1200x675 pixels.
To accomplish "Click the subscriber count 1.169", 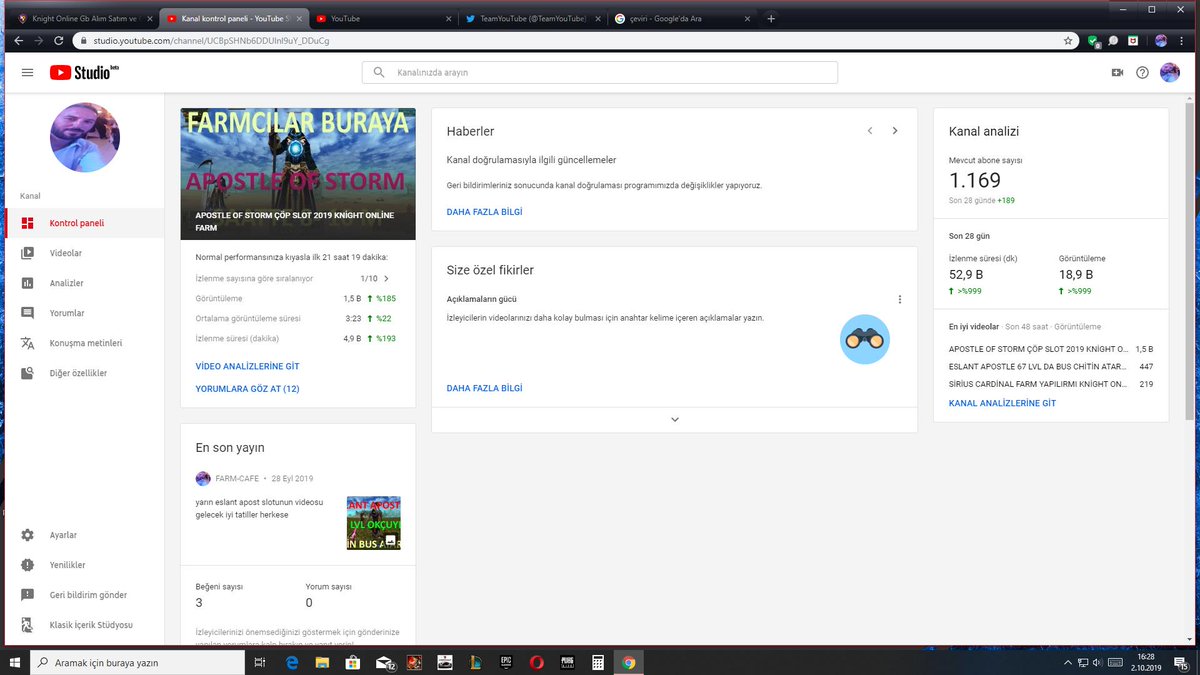I will (x=975, y=181).
